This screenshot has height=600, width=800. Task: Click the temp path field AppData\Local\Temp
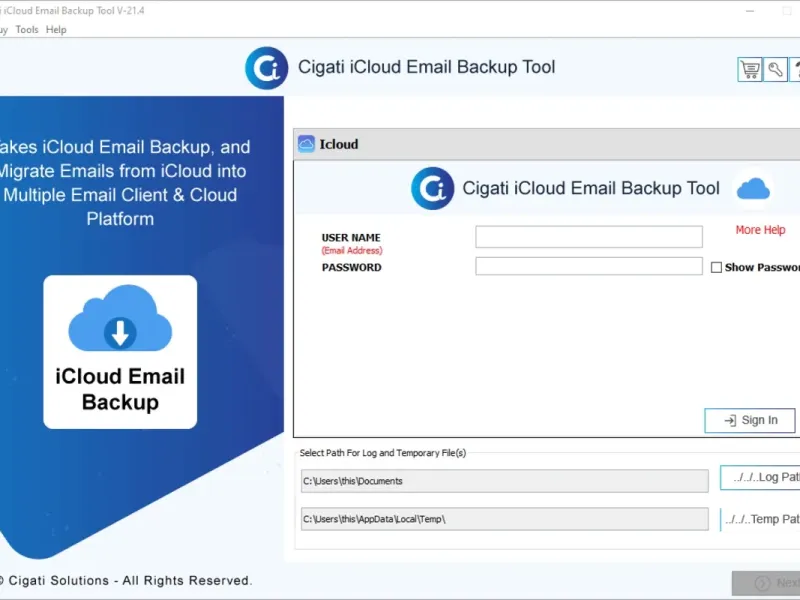[x=505, y=519]
